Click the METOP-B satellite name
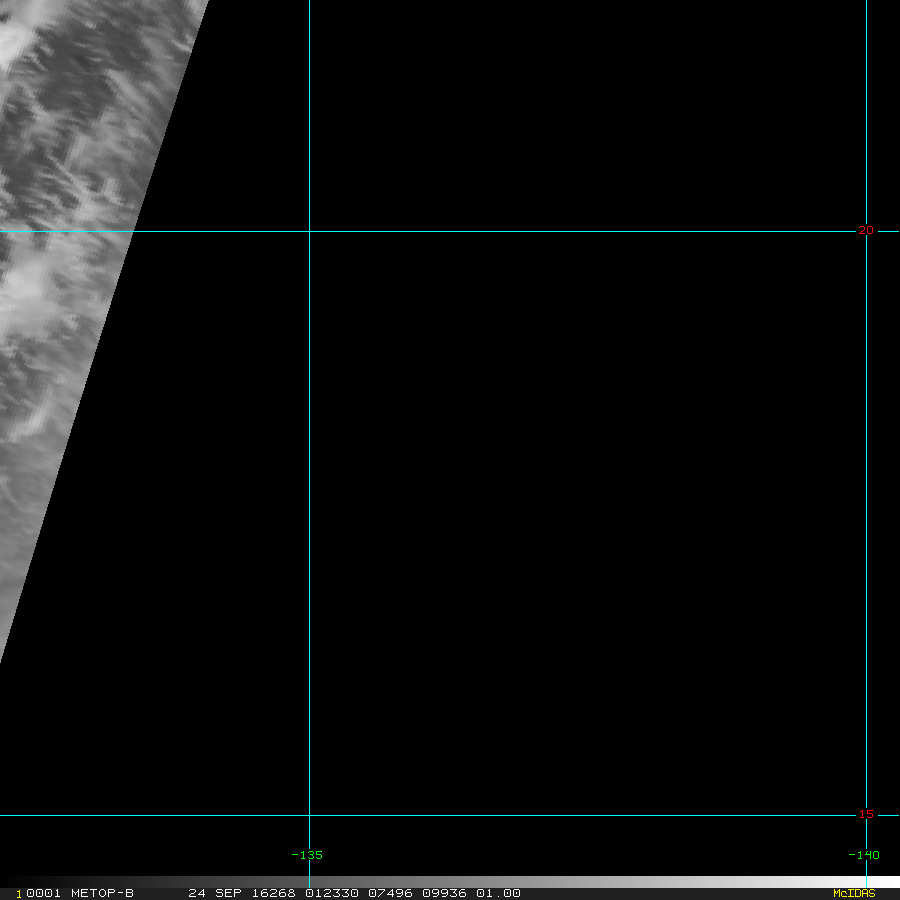The width and height of the screenshot is (900, 900). pos(102,893)
